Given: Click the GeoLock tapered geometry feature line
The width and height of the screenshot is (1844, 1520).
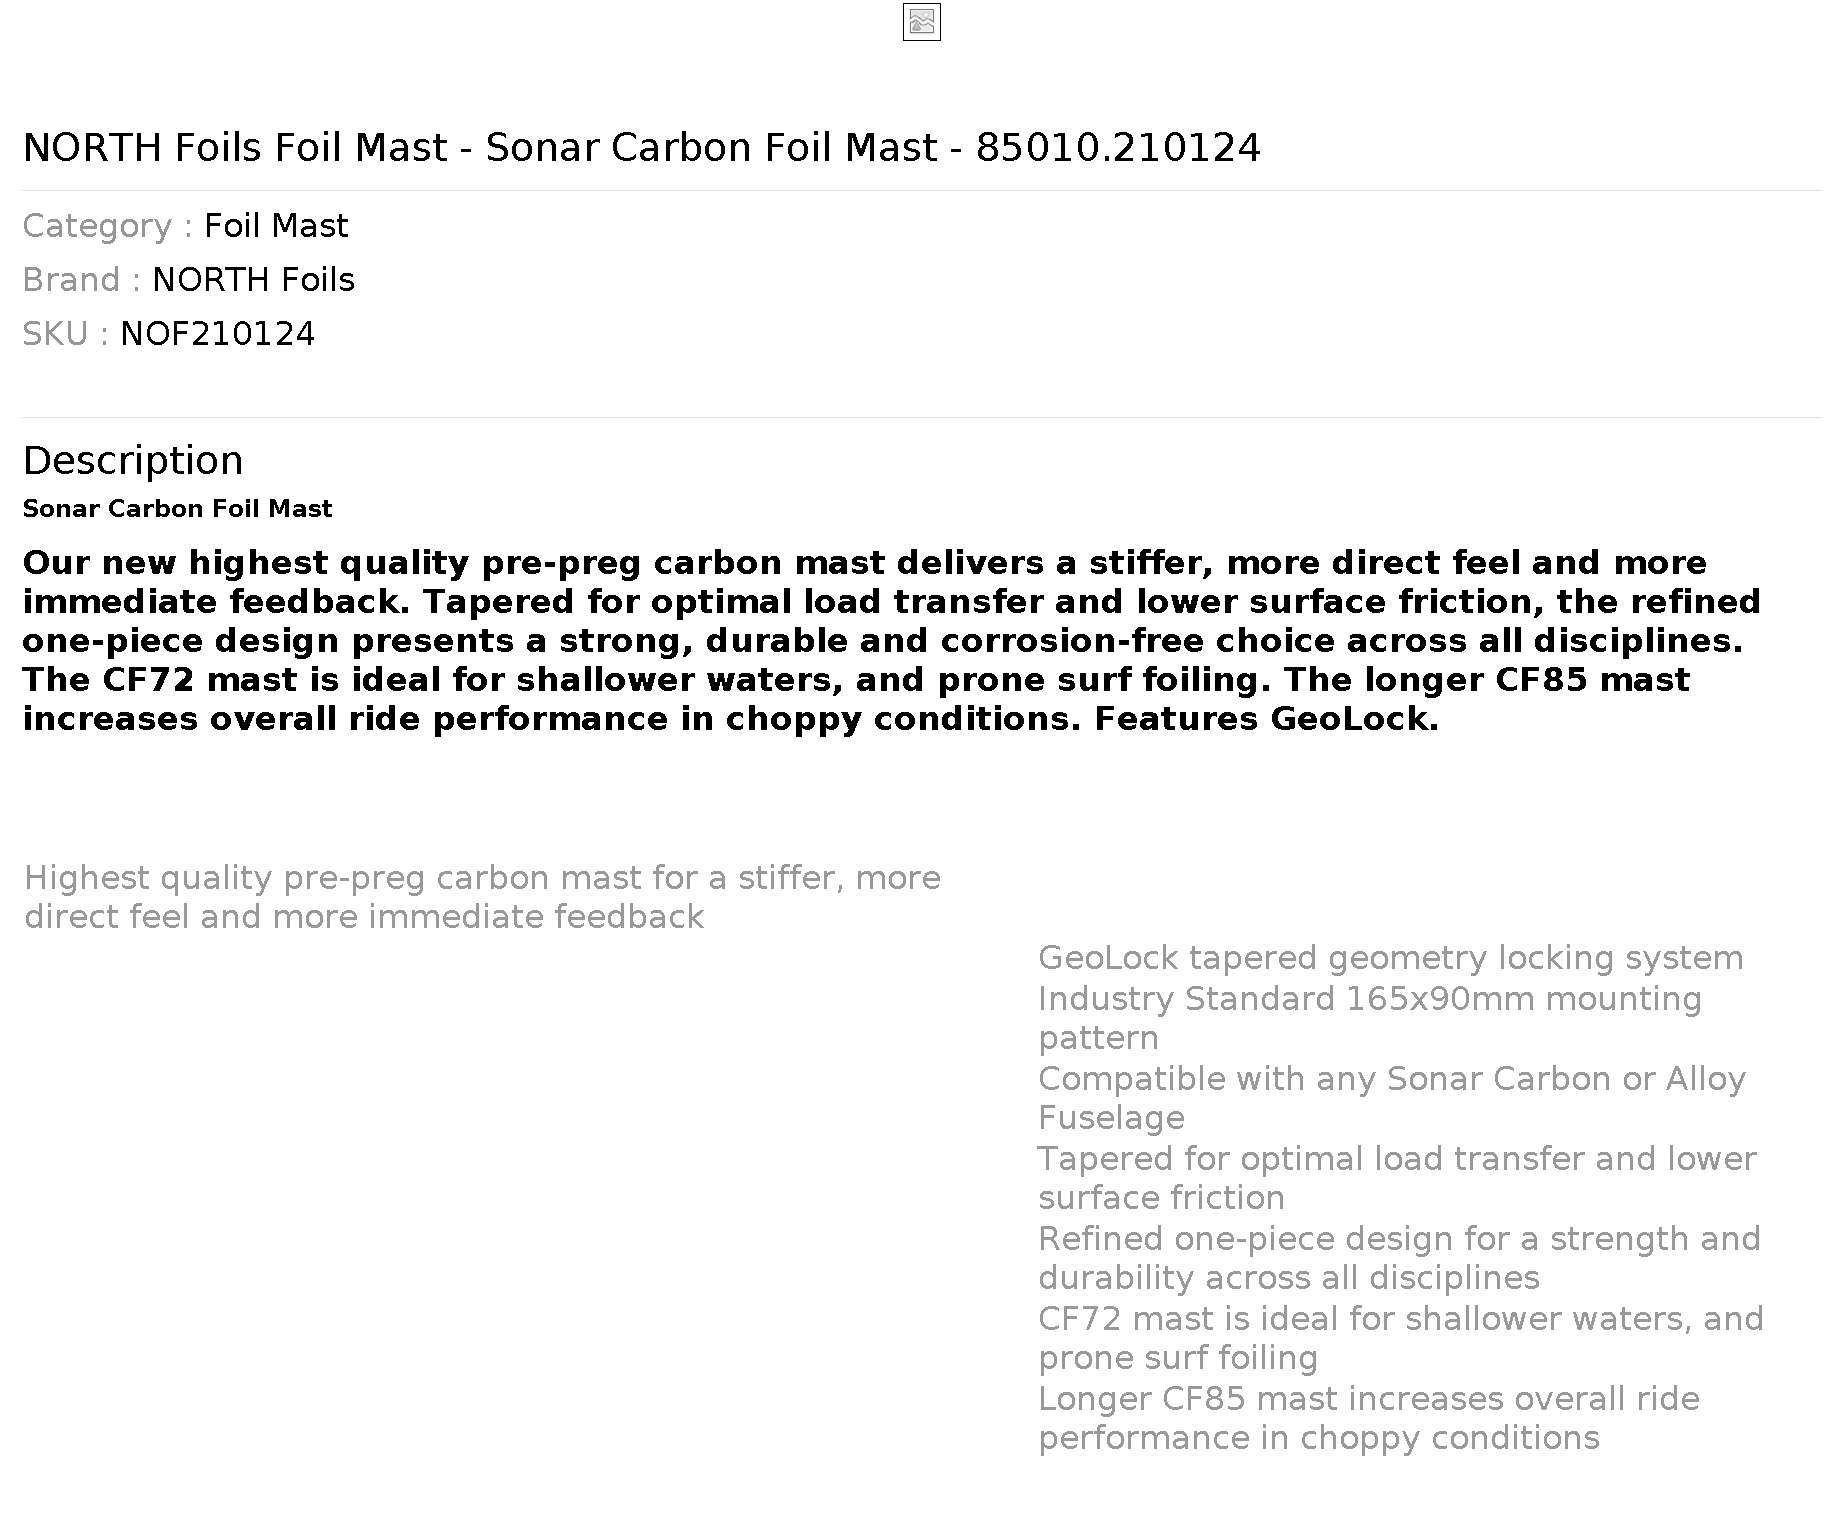Looking at the screenshot, I should click(x=1390, y=958).
